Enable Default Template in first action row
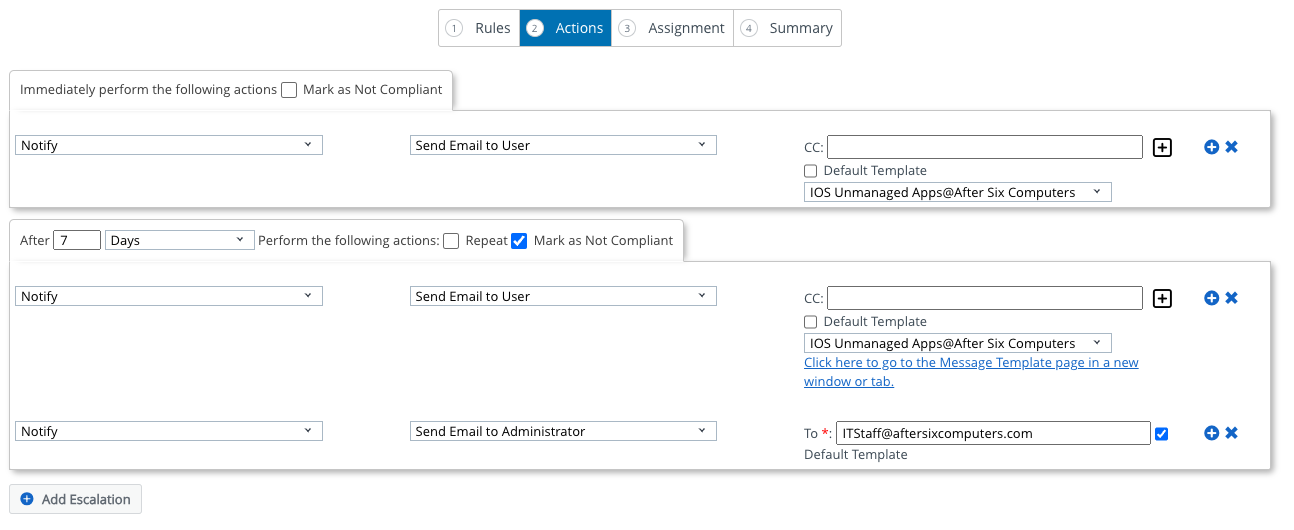The image size is (1294, 530). click(x=811, y=171)
